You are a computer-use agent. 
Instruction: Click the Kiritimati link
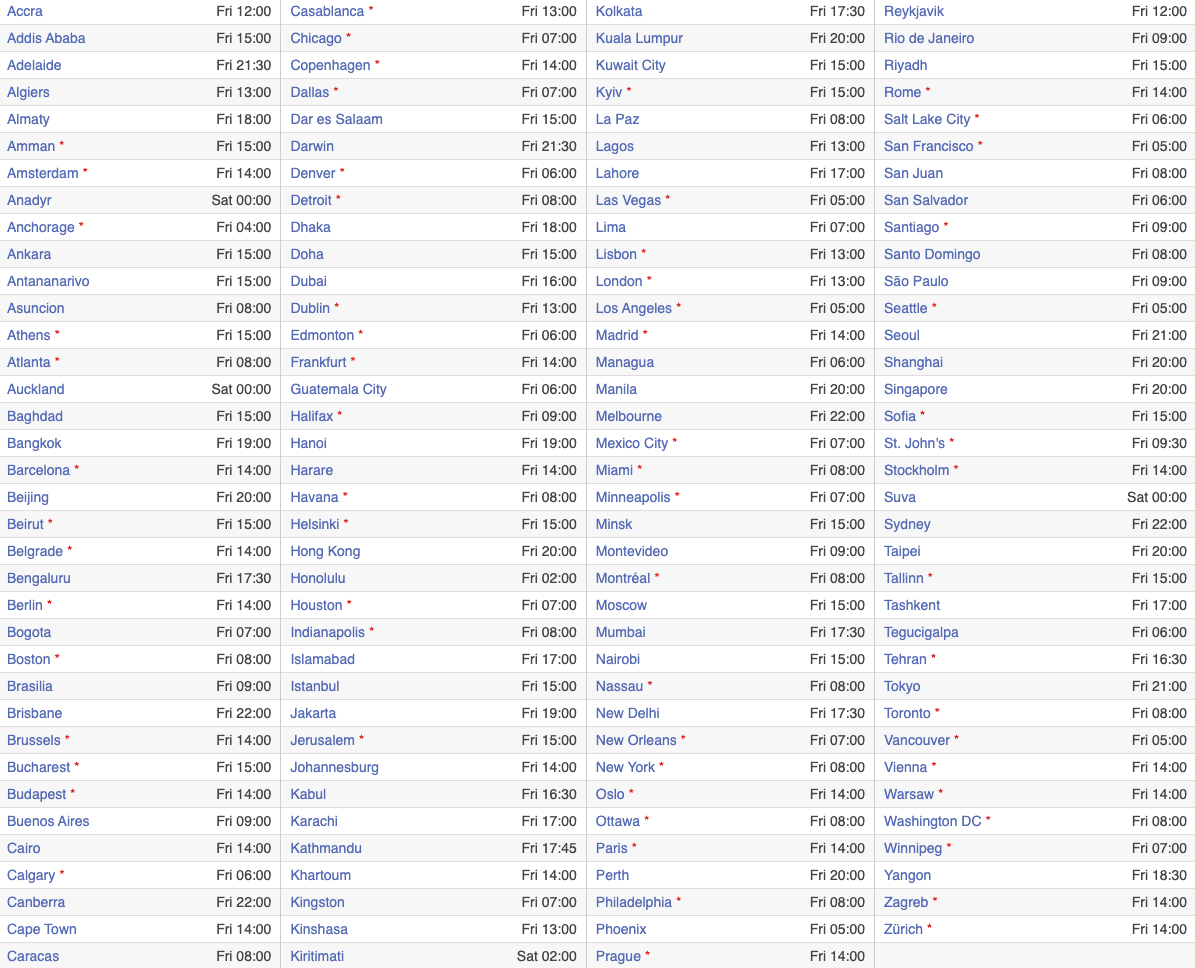pyautogui.click(x=317, y=956)
